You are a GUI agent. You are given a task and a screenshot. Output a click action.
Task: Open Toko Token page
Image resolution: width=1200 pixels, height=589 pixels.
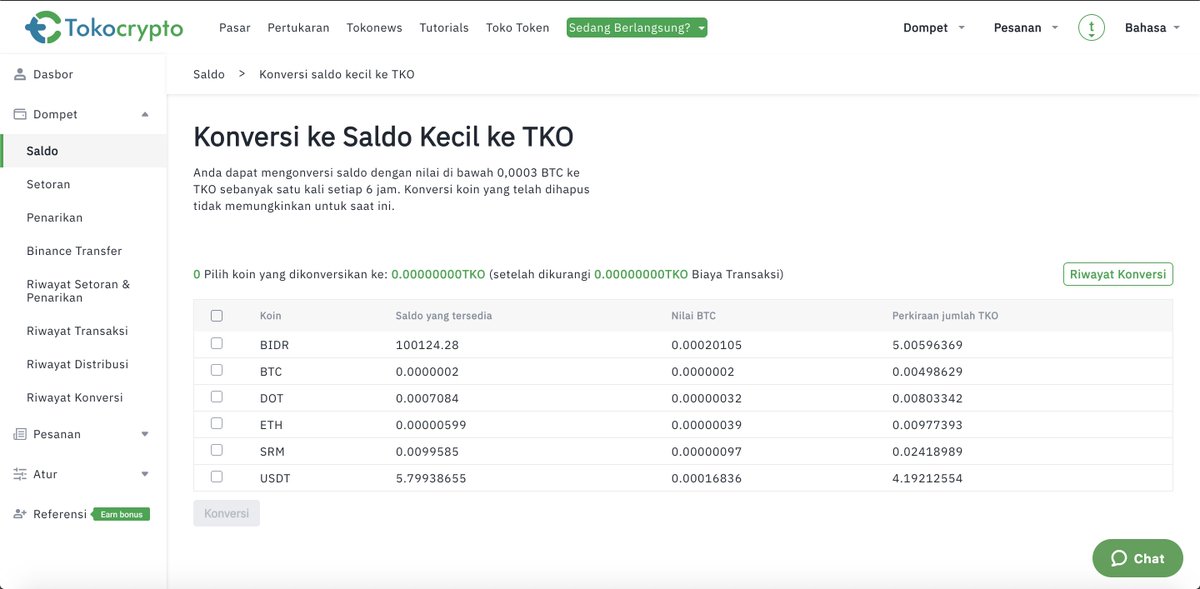(517, 28)
